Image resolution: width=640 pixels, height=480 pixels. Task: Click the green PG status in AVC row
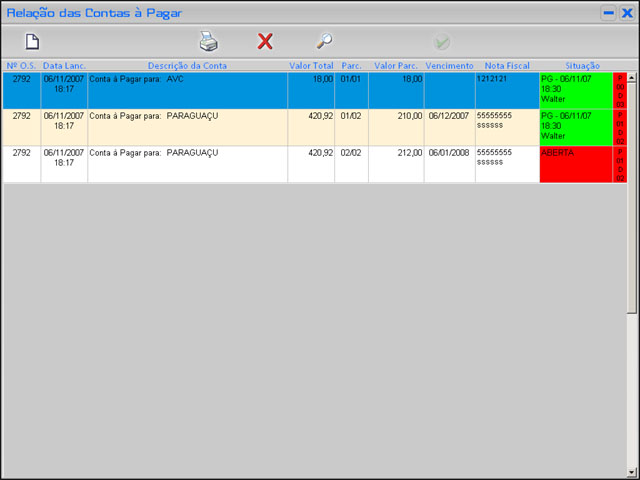pyautogui.click(x=575, y=89)
